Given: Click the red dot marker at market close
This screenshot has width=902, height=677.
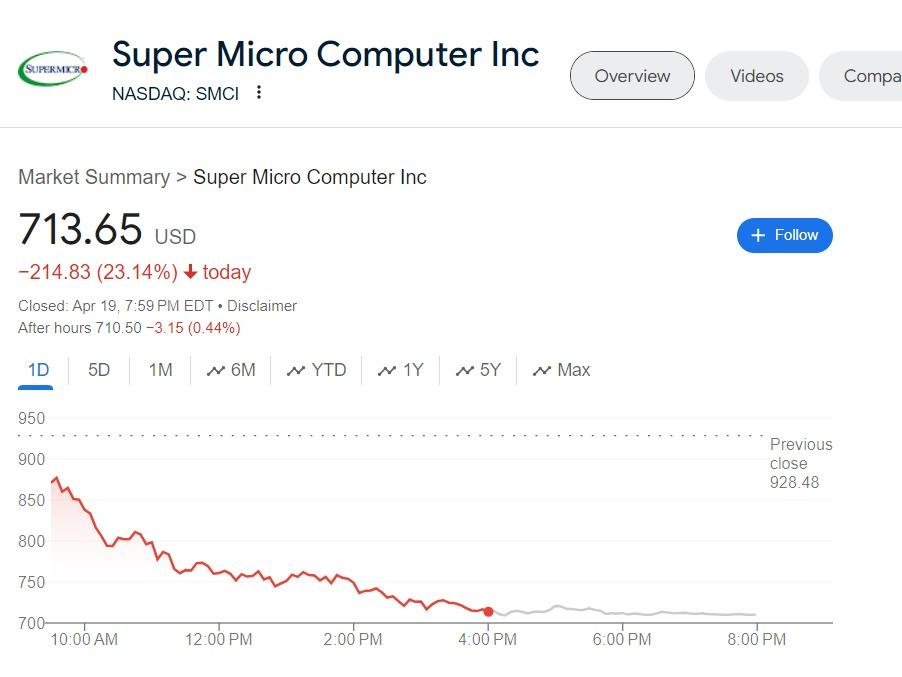Looking at the screenshot, I should pyautogui.click(x=488, y=611).
